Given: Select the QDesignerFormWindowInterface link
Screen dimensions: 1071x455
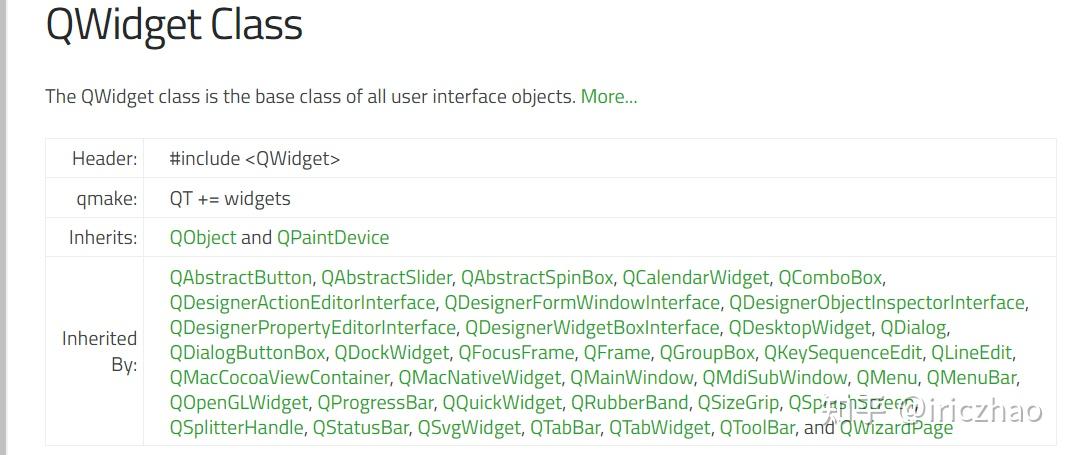Looking at the screenshot, I should (x=582, y=303).
